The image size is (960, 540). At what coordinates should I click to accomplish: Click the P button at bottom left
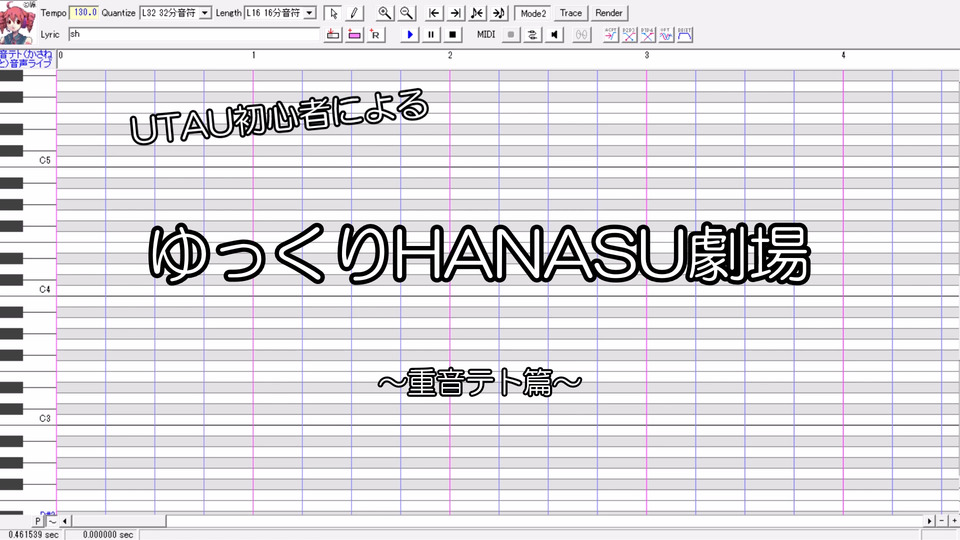point(37,521)
